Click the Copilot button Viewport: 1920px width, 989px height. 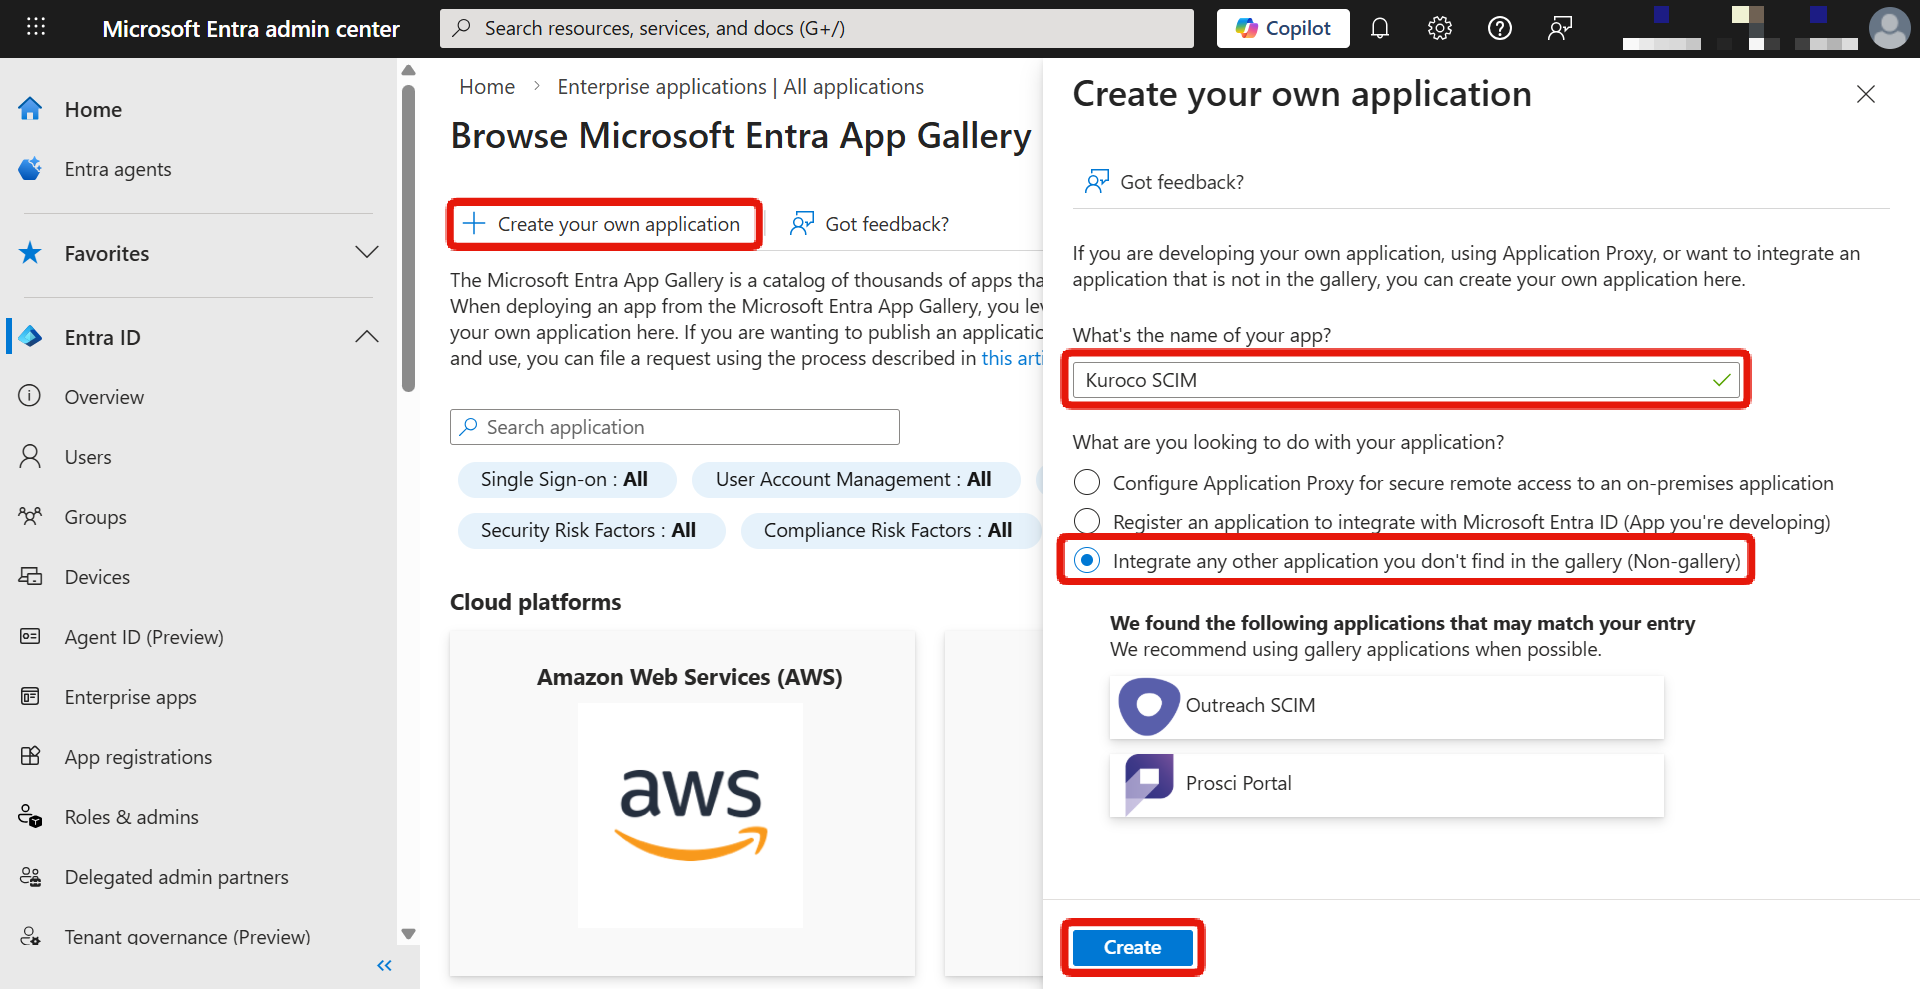click(x=1283, y=28)
